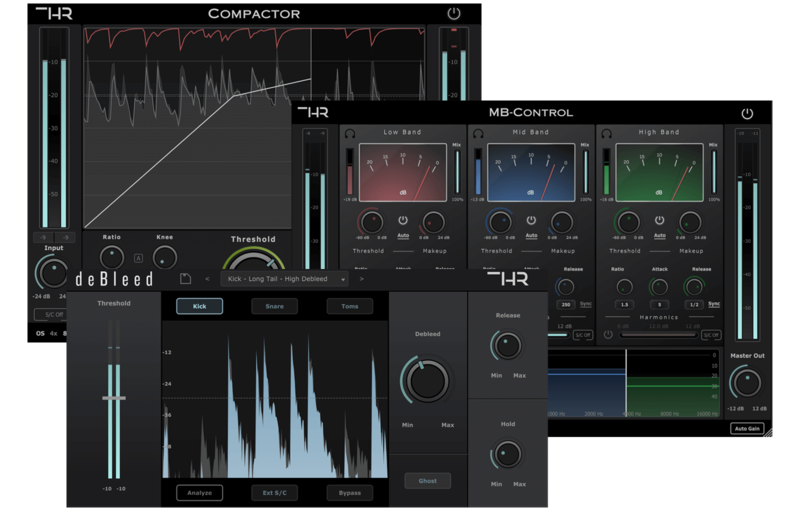Go to the previous deBleed preset
The width and height of the screenshot is (800, 511).
coord(207,279)
